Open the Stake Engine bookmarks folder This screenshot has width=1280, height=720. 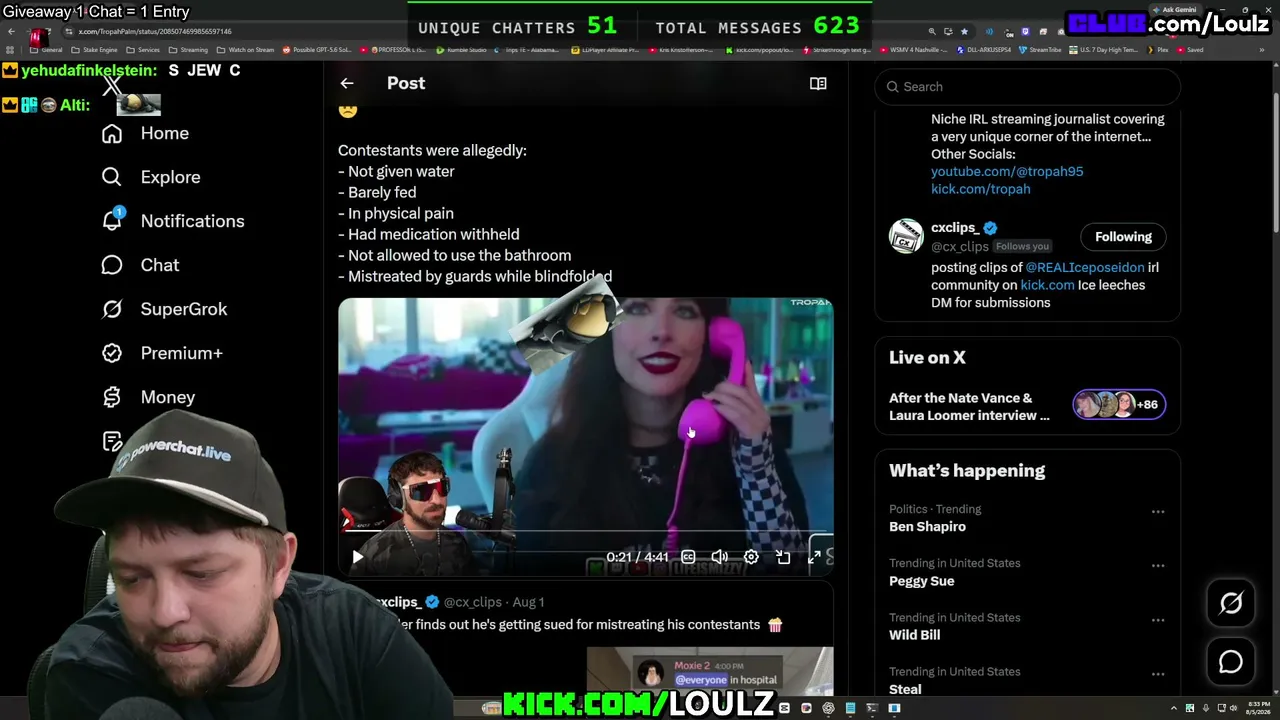pos(93,49)
